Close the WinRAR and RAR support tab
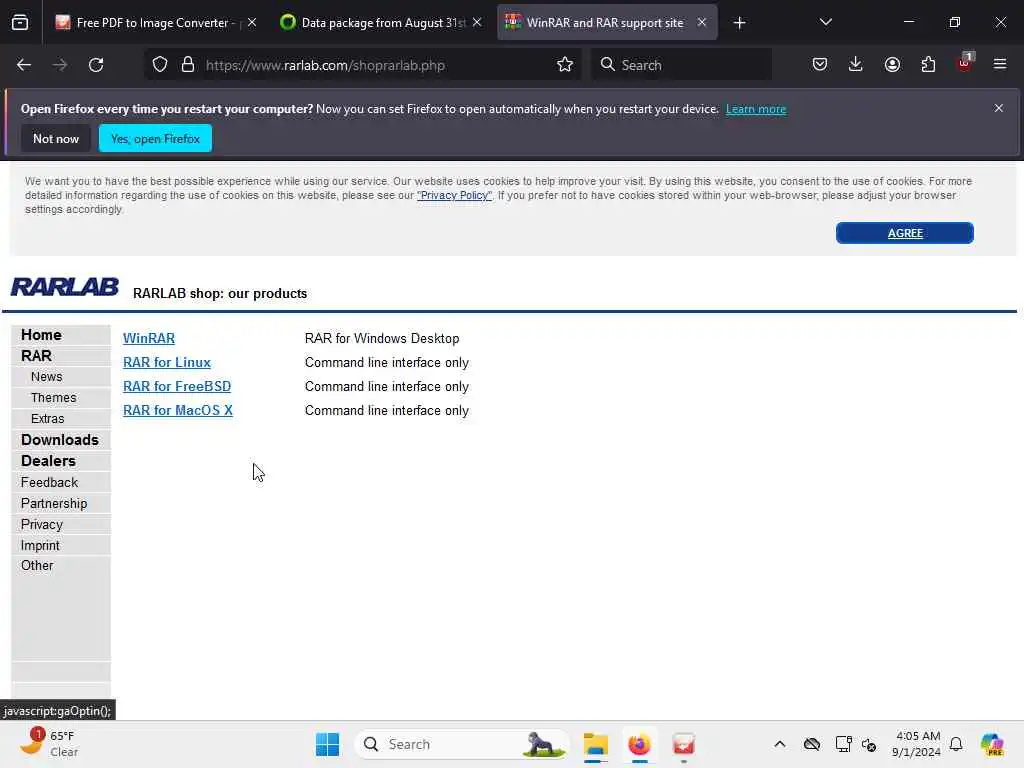1024x768 pixels. click(701, 22)
